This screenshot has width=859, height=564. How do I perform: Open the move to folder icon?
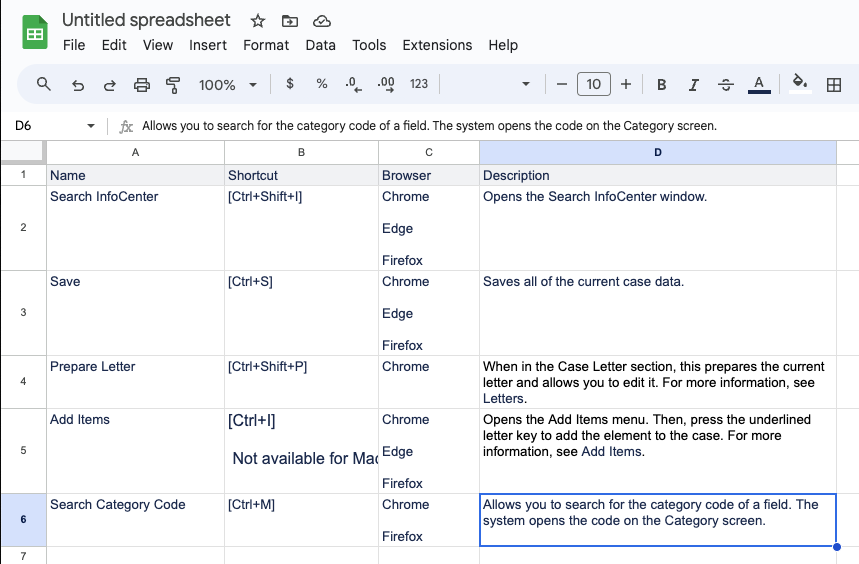click(x=289, y=21)
